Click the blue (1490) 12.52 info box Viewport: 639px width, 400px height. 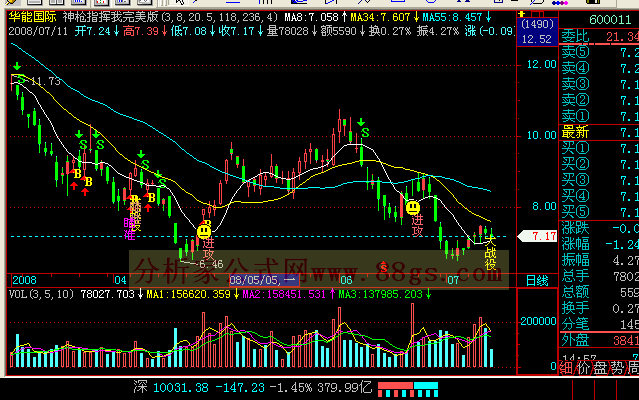tap(537, 32)
